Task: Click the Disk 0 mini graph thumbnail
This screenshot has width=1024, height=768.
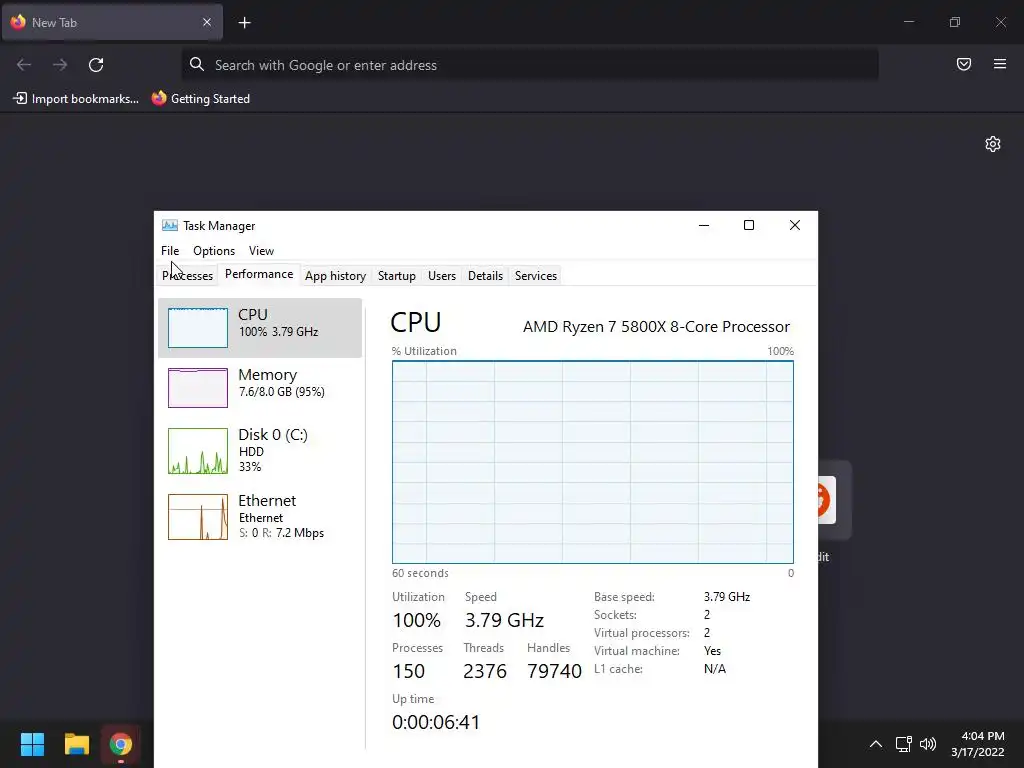Action: (198, 451)
